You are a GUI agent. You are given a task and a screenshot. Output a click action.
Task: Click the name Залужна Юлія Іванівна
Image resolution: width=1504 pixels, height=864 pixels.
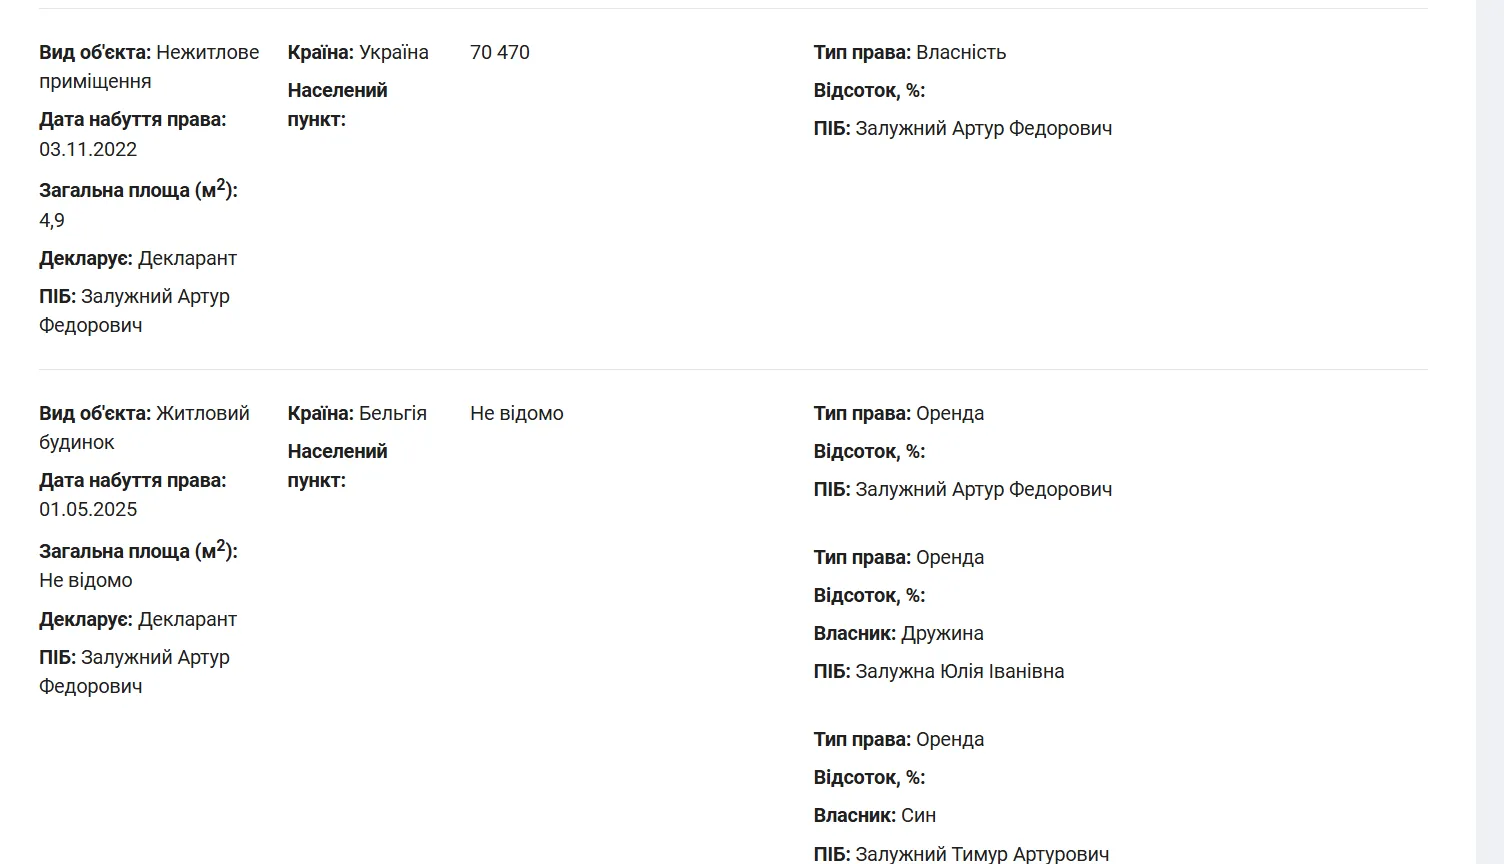point(959,671)
